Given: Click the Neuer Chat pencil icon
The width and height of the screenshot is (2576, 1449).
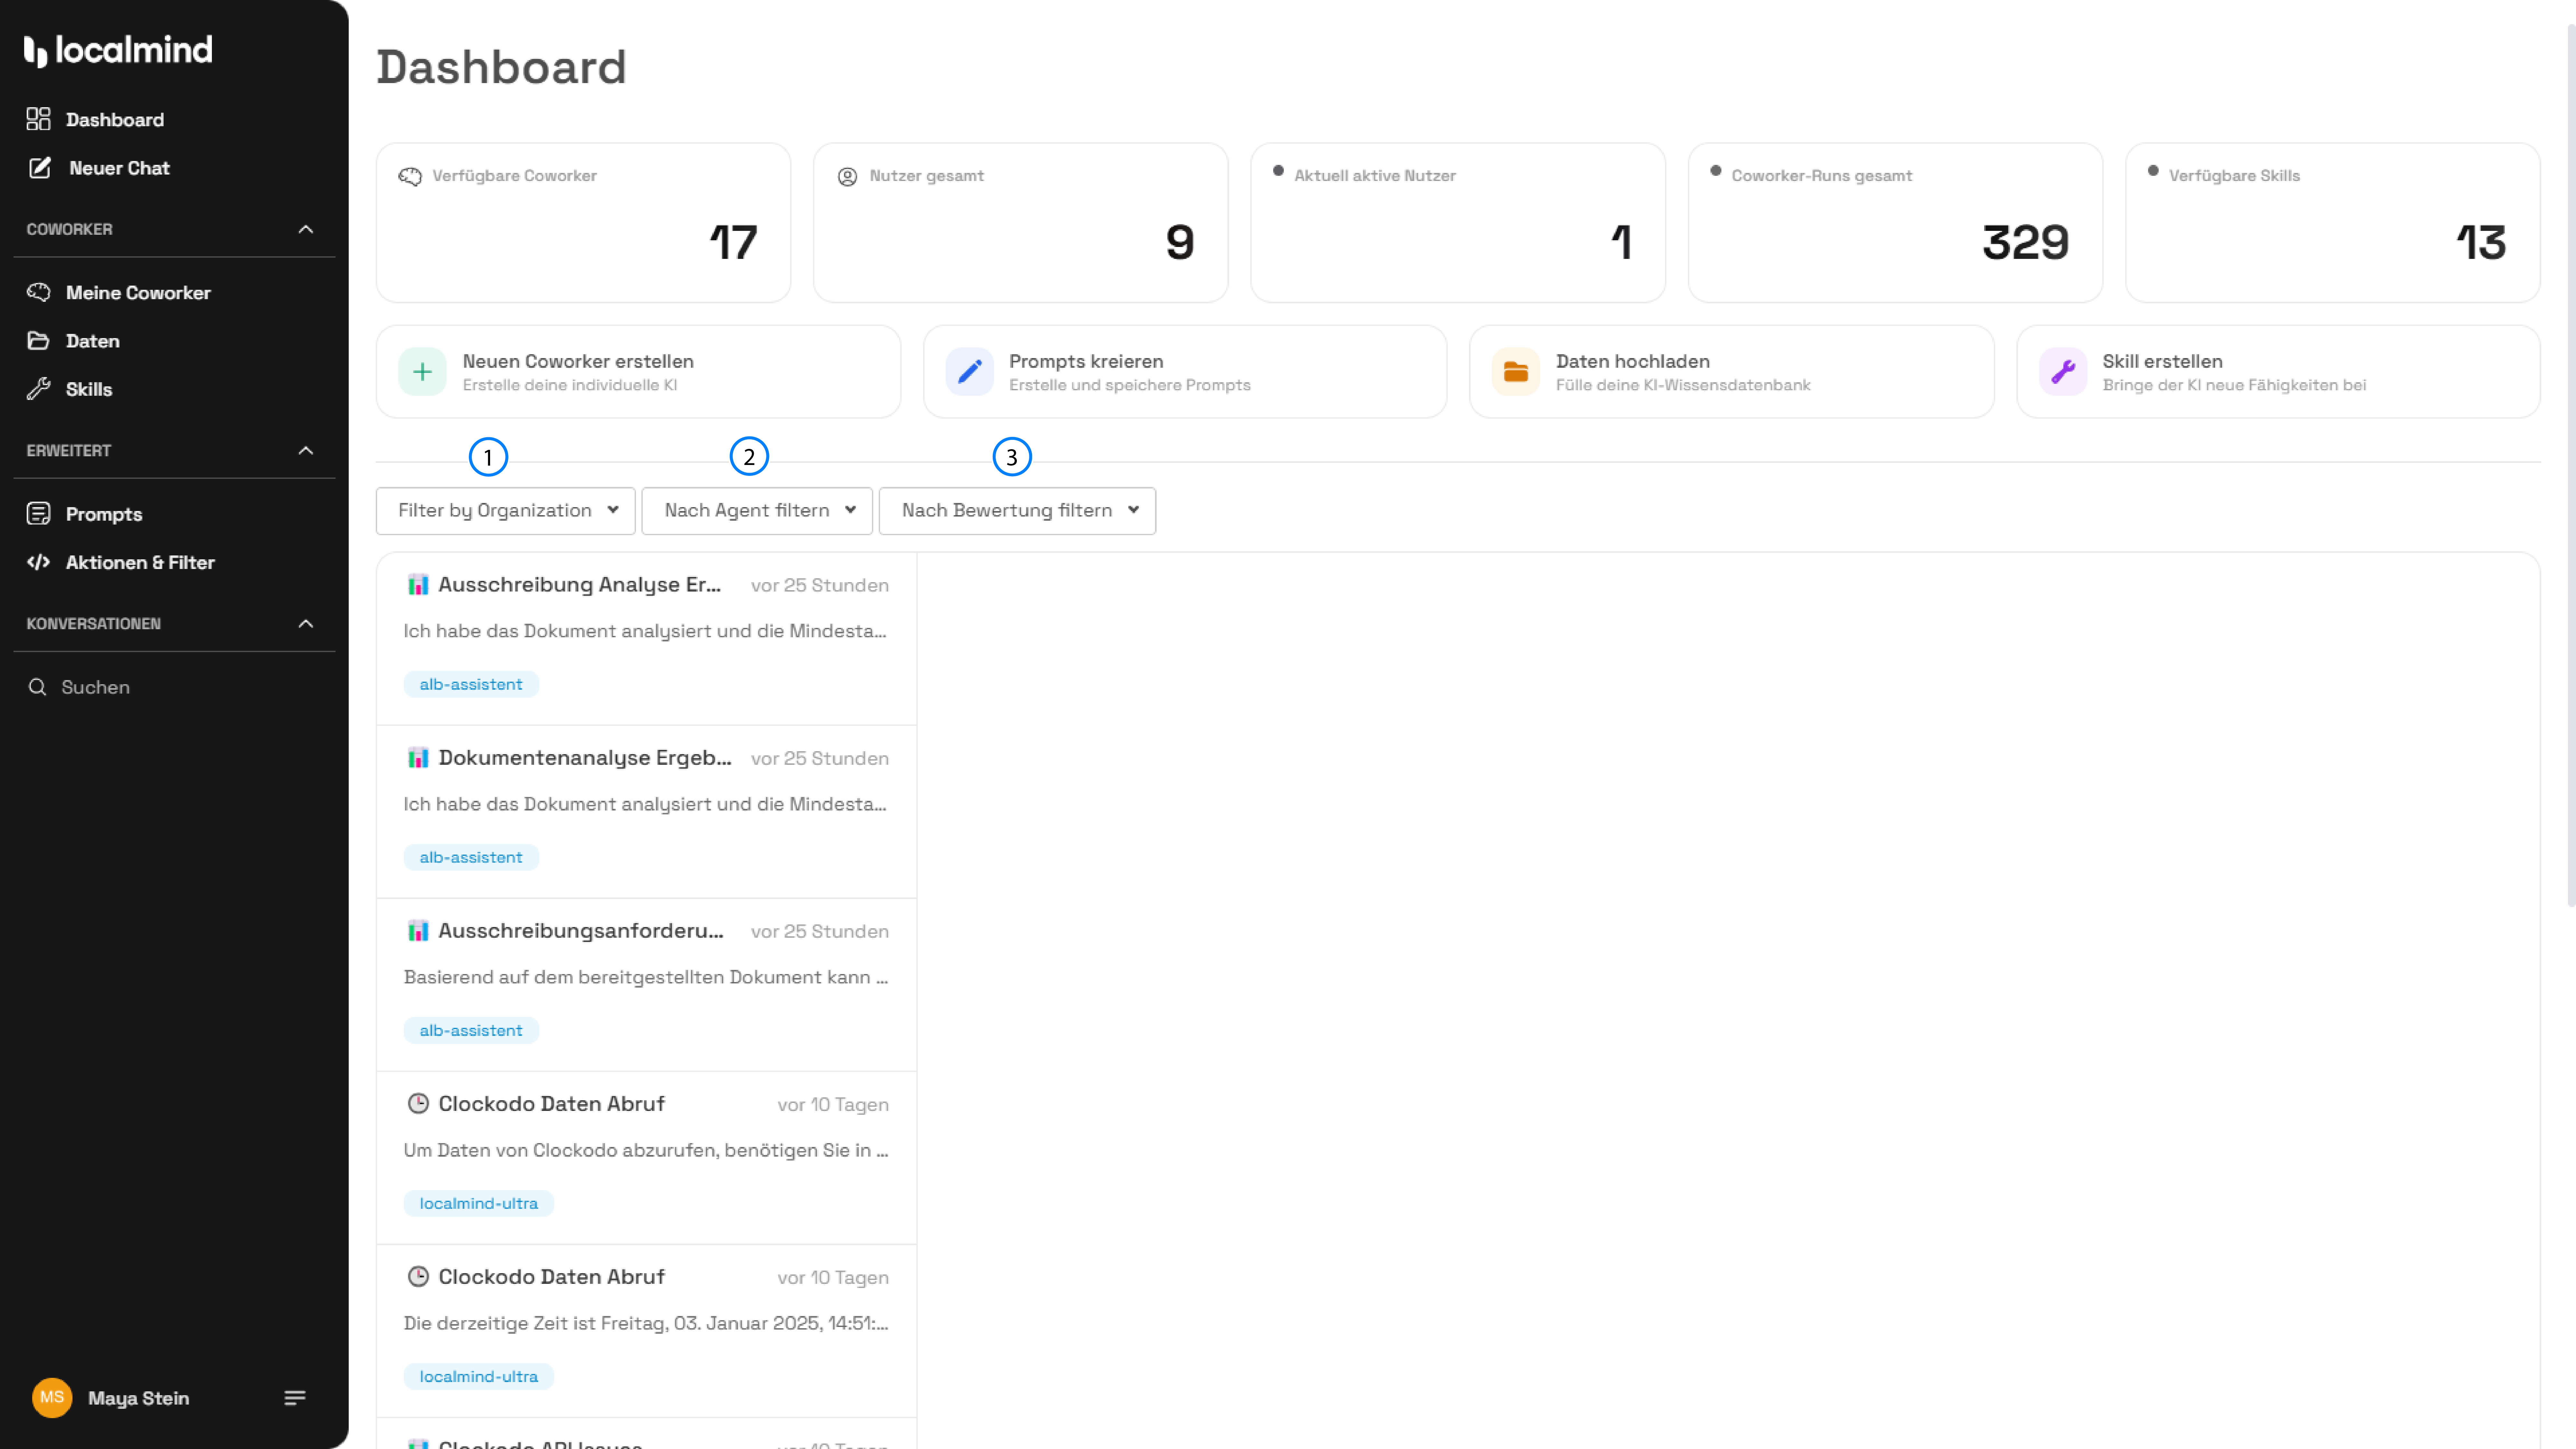Looking at the screenshot, I should coord(40,168).
